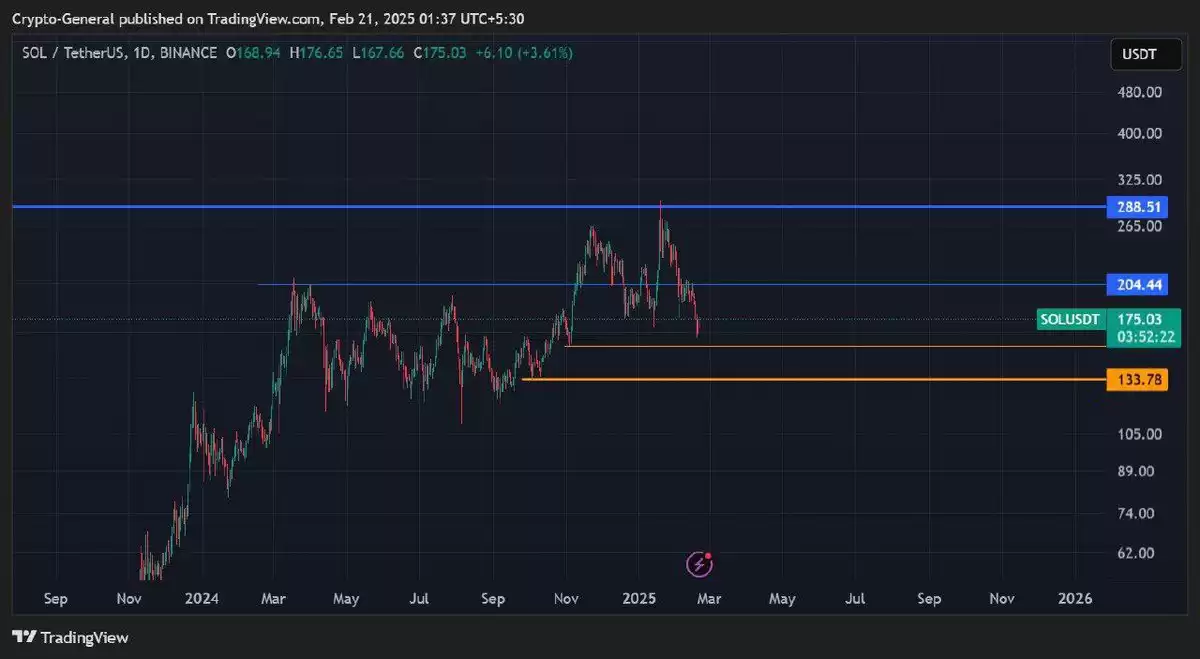The width and height of the screenshot is (1200, 659).
Task: Click the 480.00 price scale label
Action: pos(1139,92)
